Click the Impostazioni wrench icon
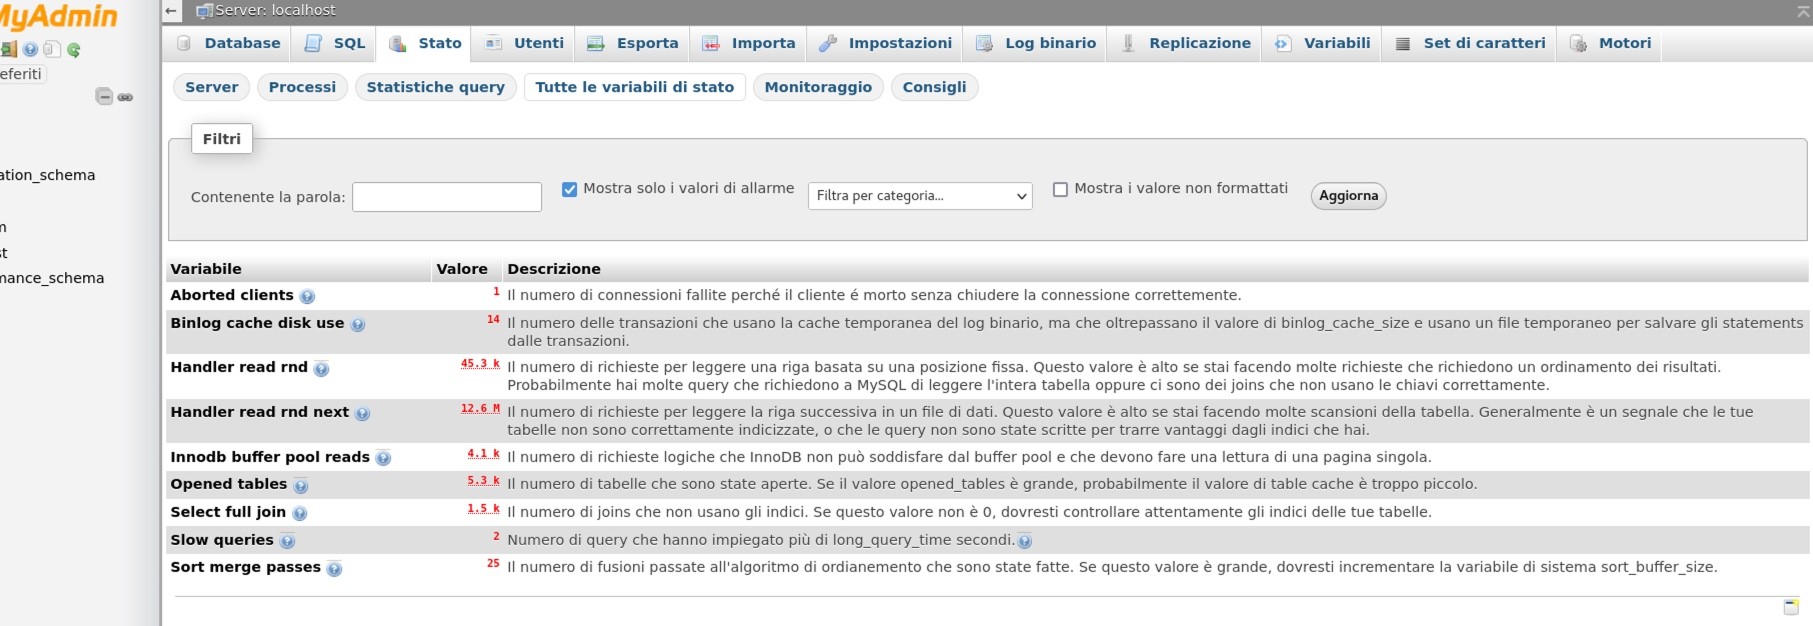 tap(828, 44)
